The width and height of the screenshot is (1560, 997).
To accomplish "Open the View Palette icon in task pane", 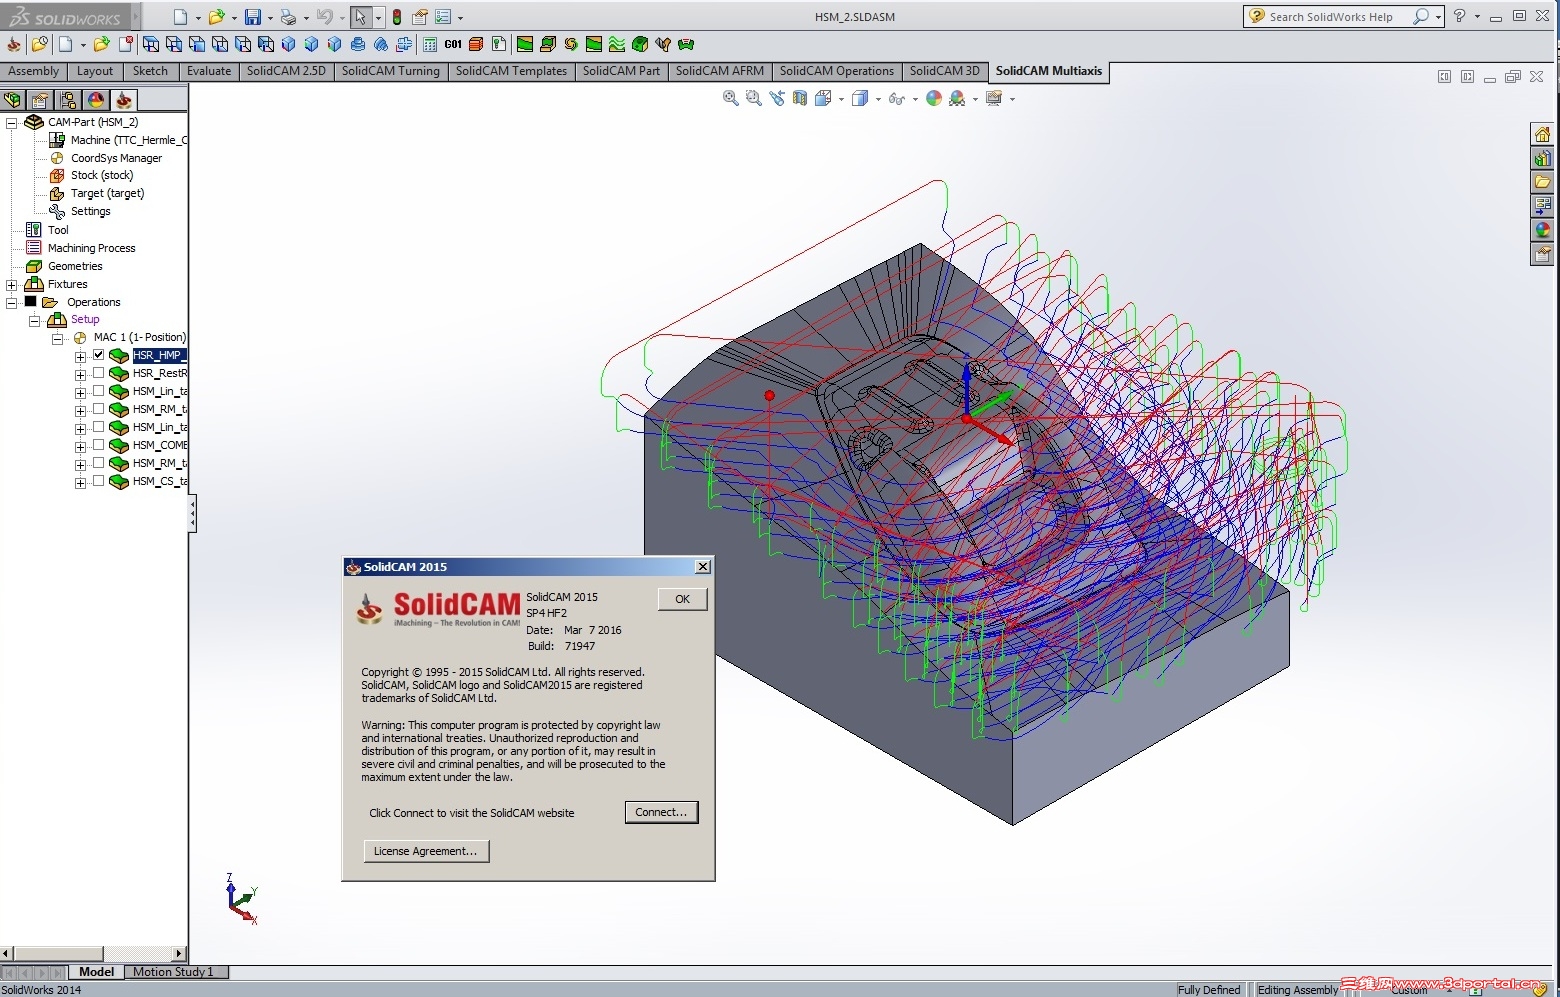I will [1542, 206].
